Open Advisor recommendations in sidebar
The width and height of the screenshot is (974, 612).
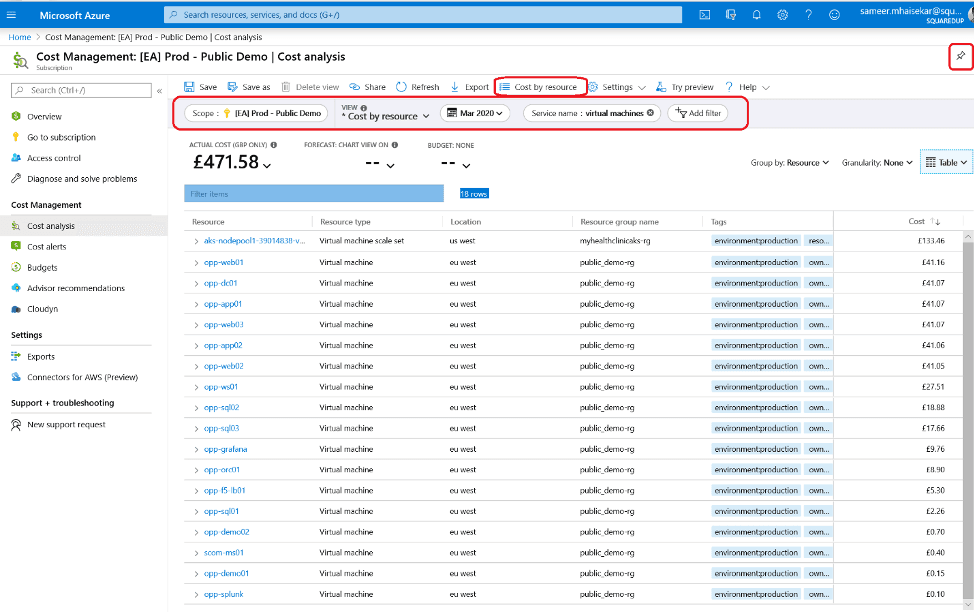pyautogui.click(x=76, y=288)
